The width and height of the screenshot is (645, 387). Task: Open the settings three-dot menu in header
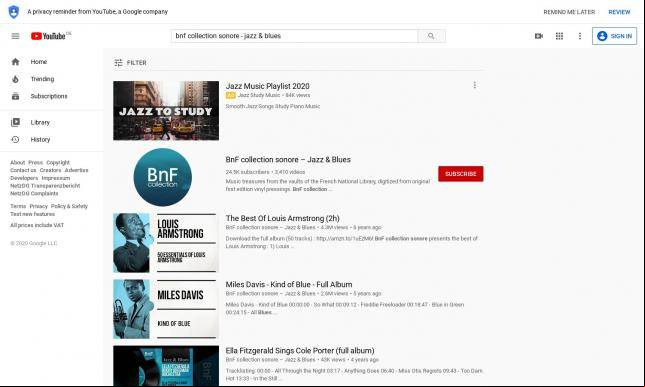580,36
